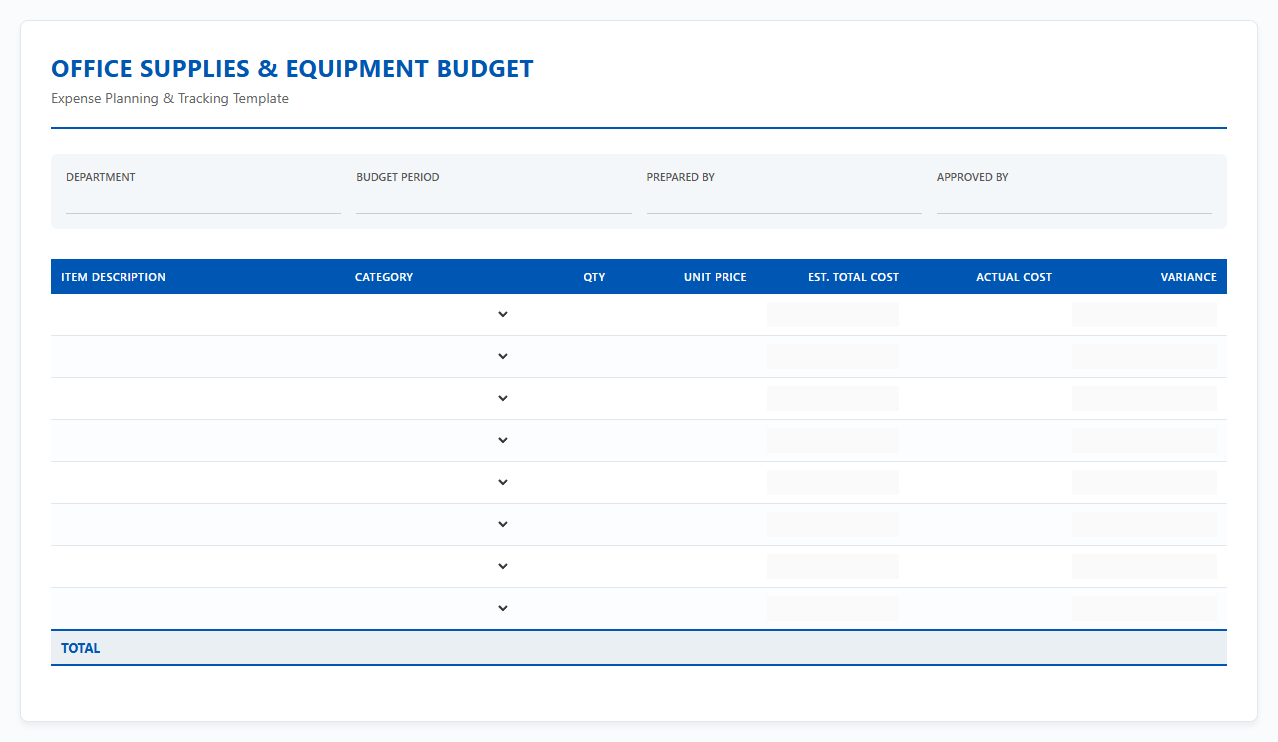The height and width of the screenshot is (742, 1278).
Task: Select sixth row's Est. Total Cost box
Action: pyautogui.click(x=833, y=524)
